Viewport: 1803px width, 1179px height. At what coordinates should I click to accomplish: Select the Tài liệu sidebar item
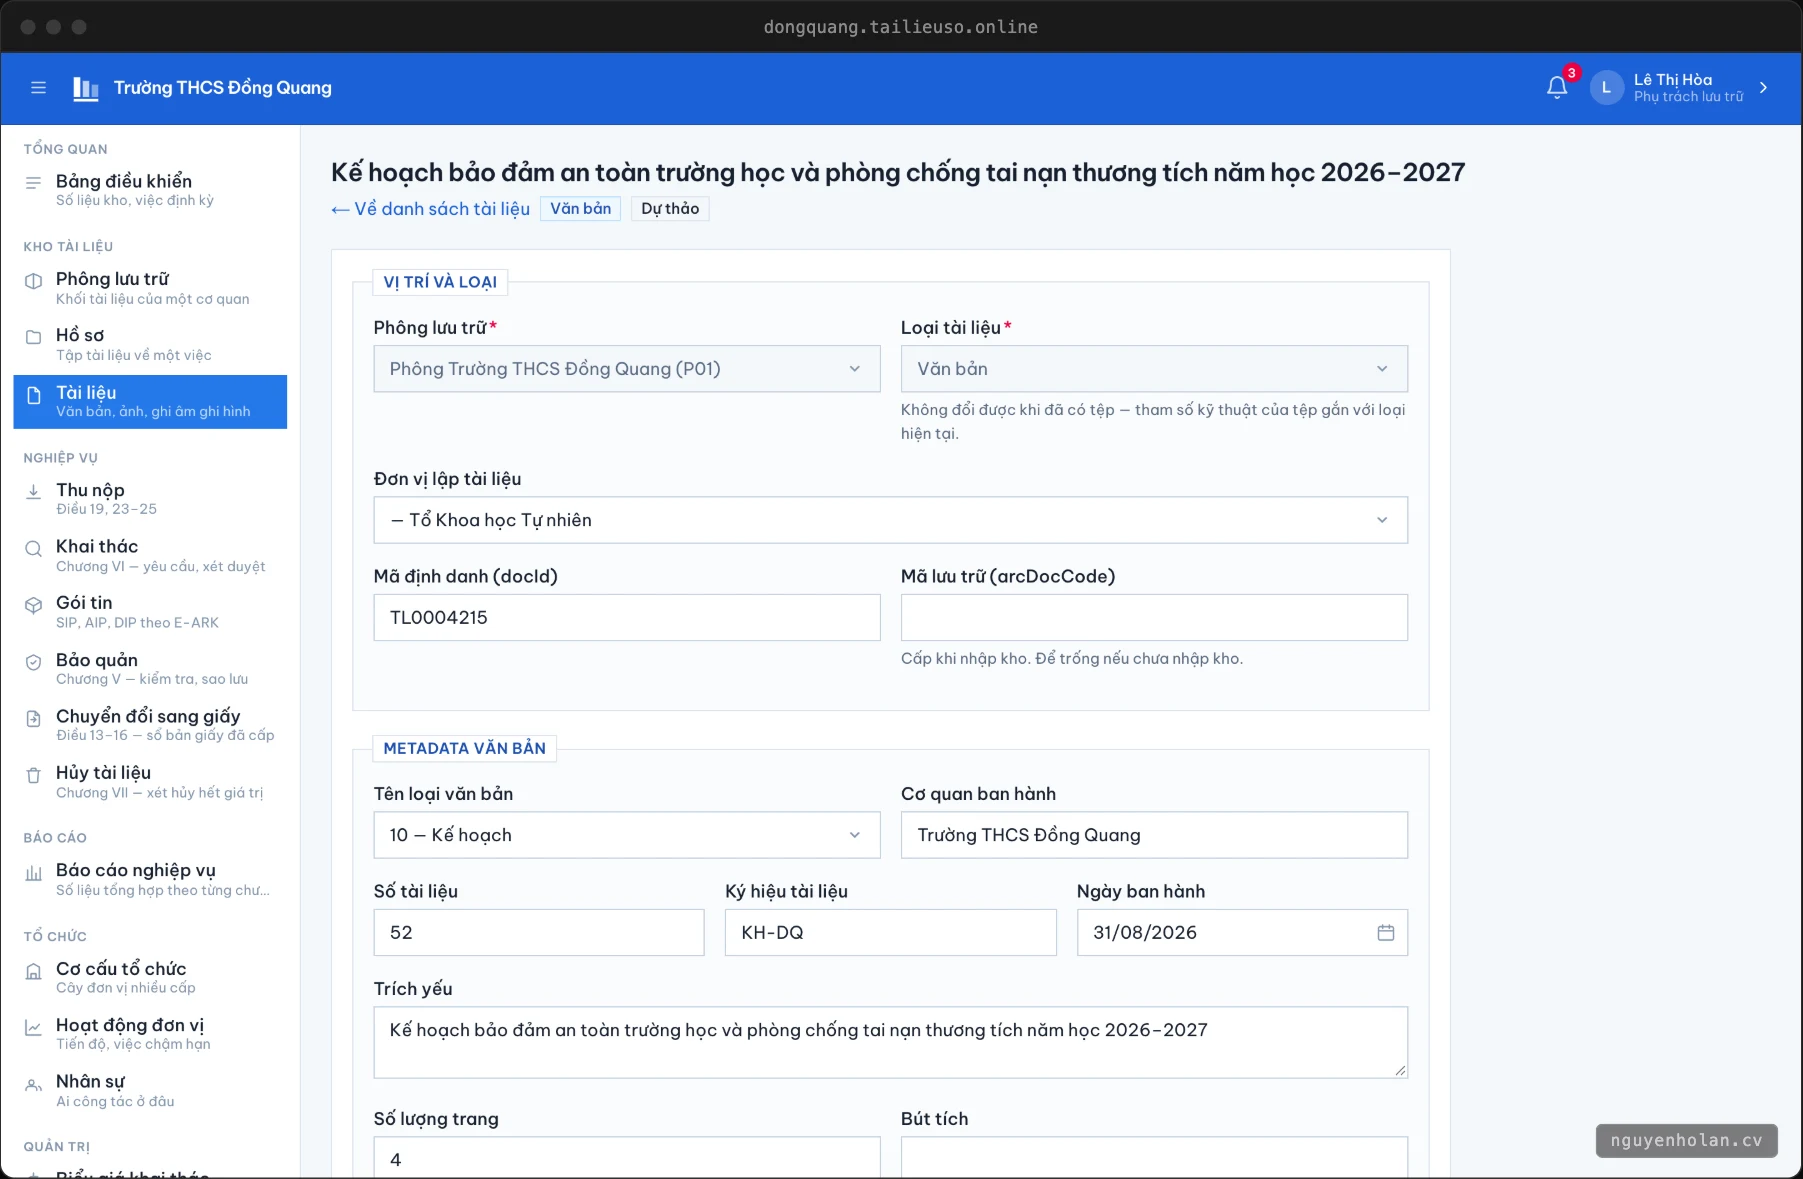(150, 402)
